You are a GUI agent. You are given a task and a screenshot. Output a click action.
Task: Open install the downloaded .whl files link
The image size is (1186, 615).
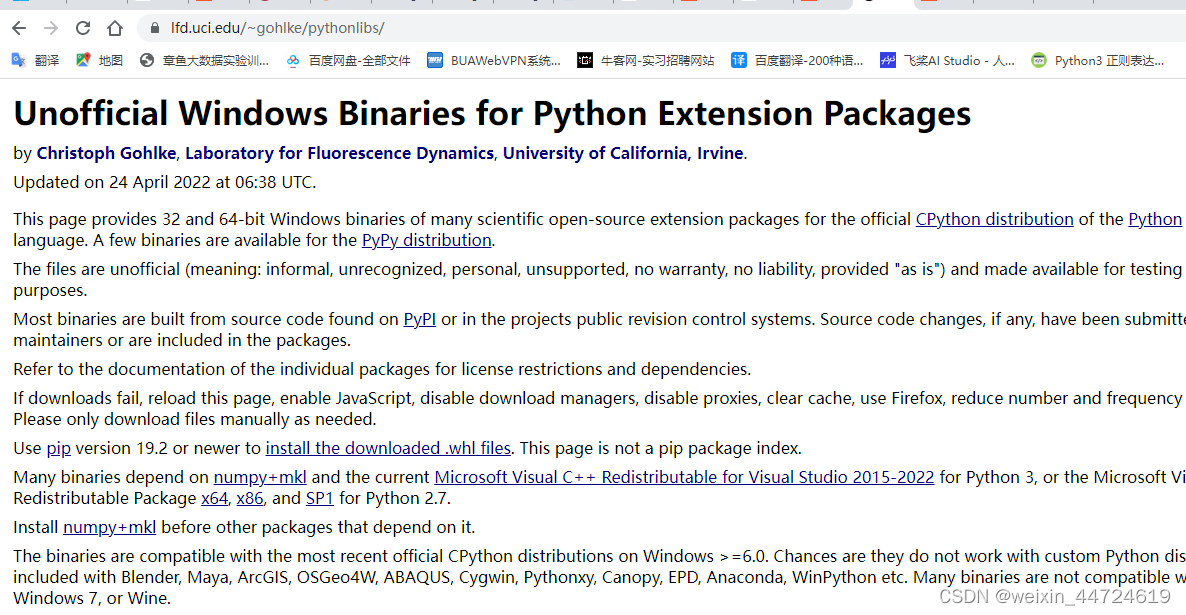tap(388, 448)
